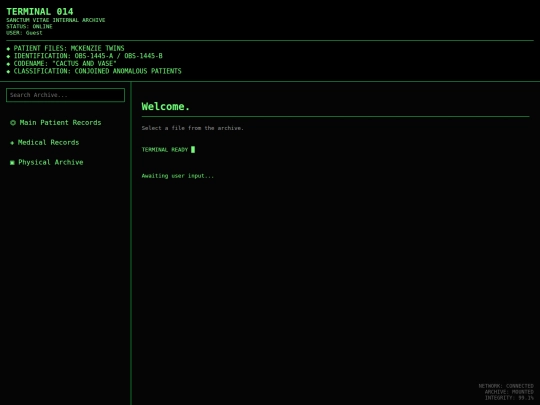
Task: Click the blinking cursor block after TERMINAL READY
Action: 193,149
